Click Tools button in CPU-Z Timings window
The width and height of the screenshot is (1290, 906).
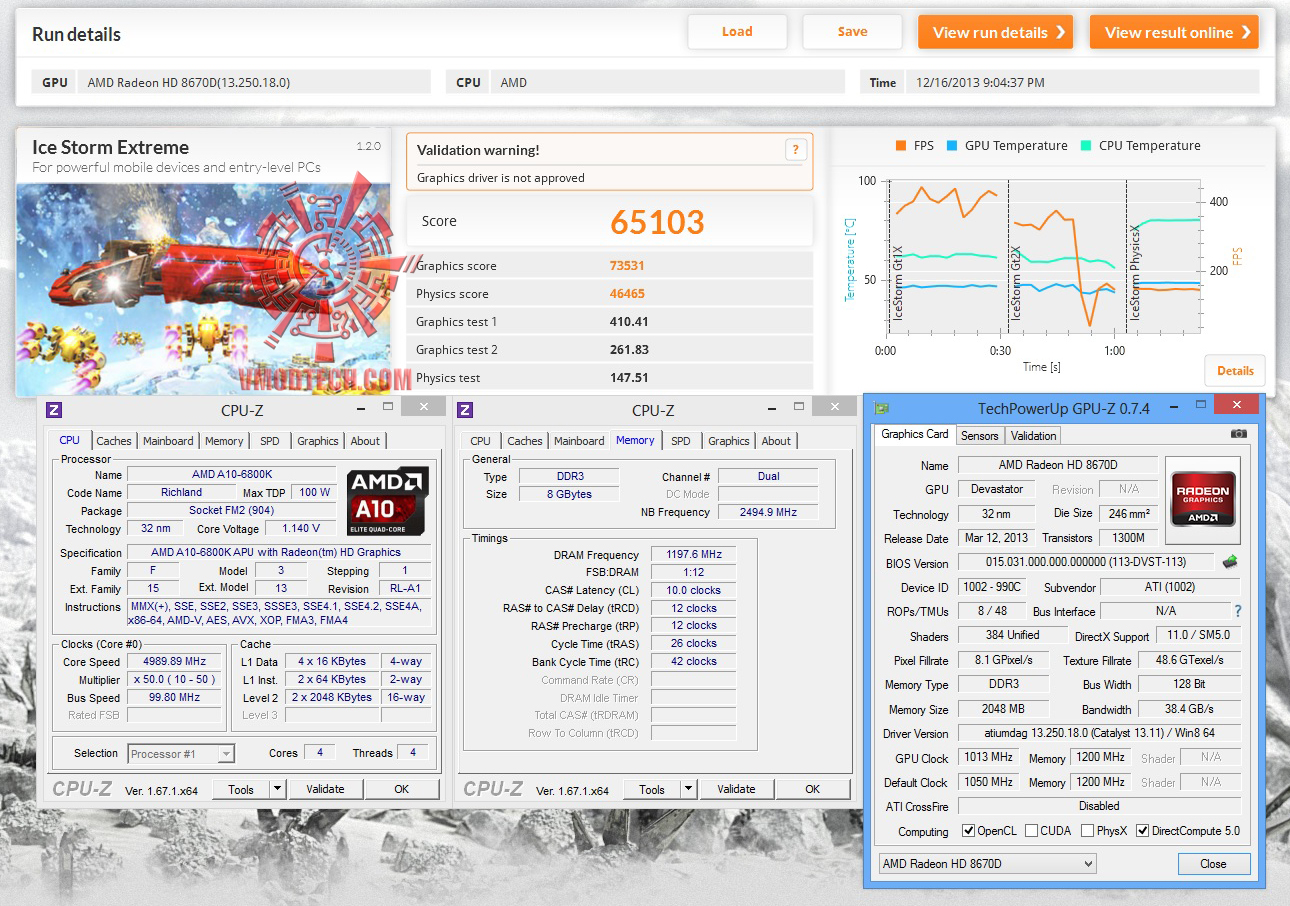(x=652, y=790)
